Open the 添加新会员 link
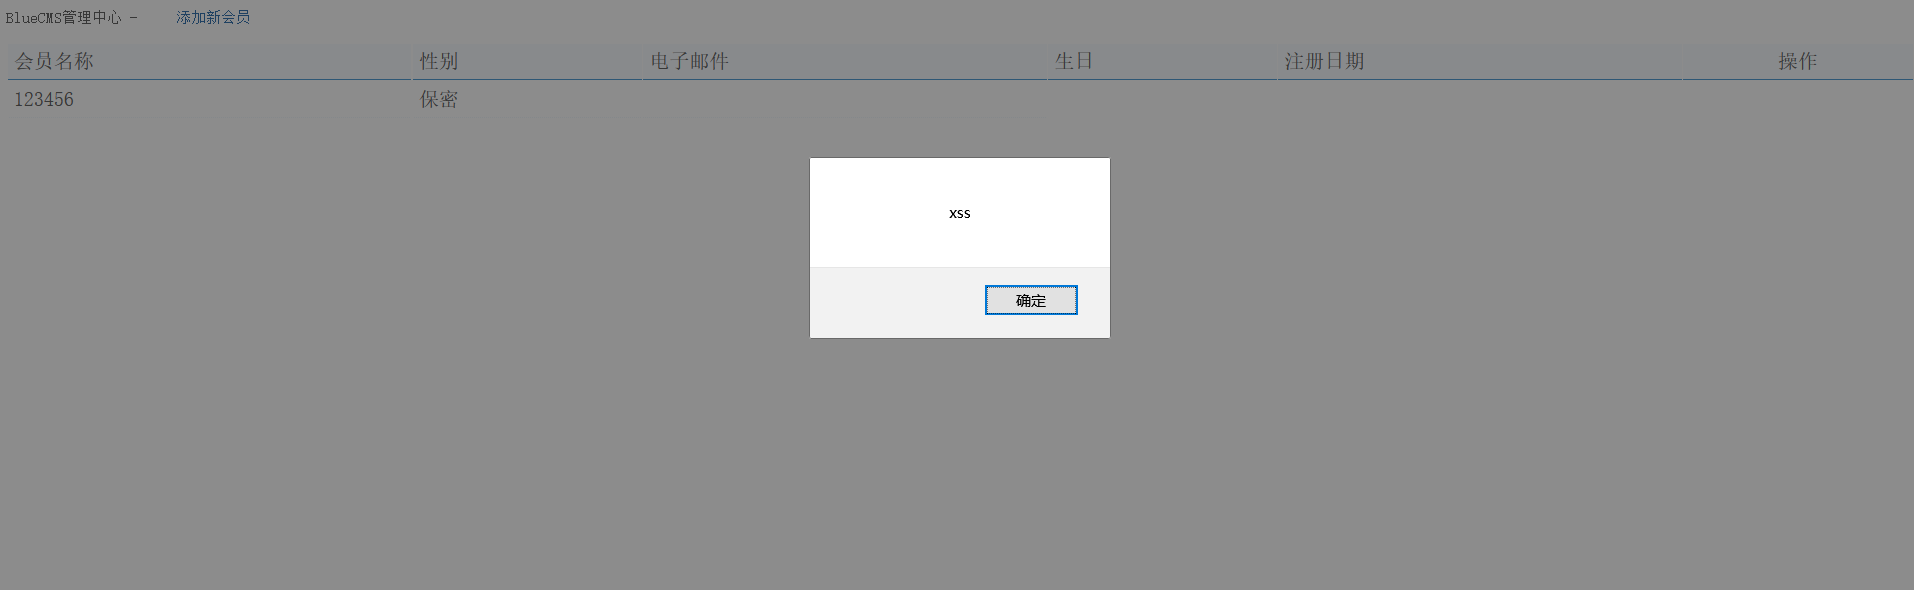Image resolution: width=1914 pixels, height=590 pixels. tap(213, 17)
